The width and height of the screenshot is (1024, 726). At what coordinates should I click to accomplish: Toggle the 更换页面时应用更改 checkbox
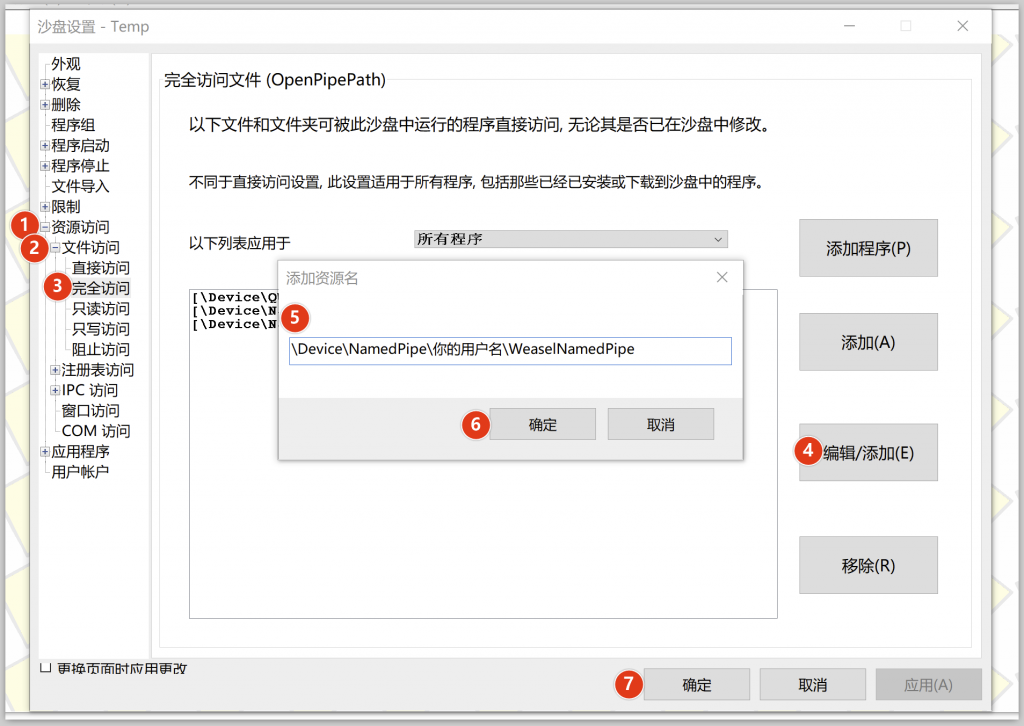(x=45, y=667)
